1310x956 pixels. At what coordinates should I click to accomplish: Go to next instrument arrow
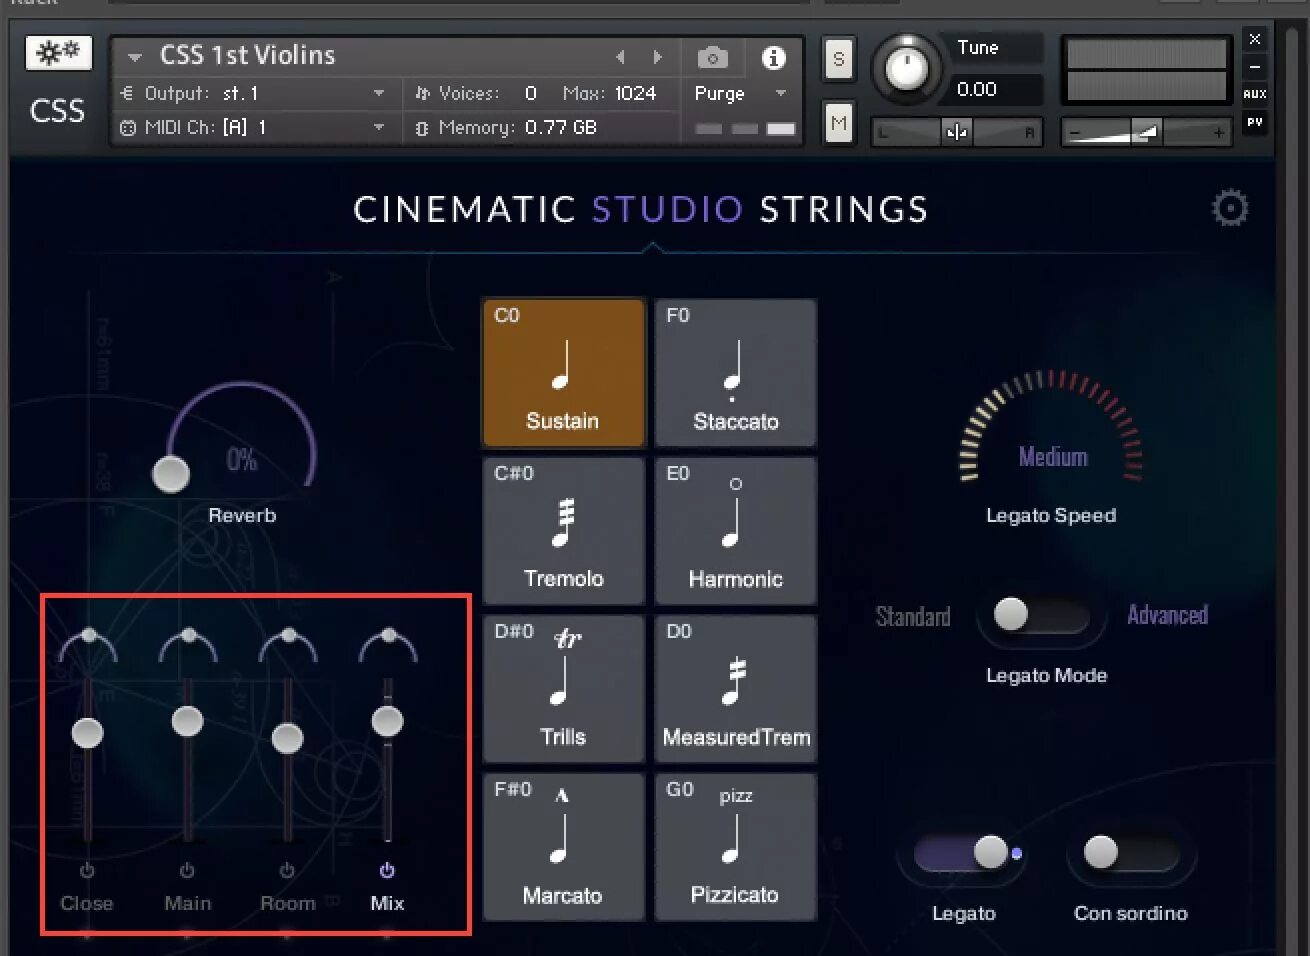(x=657, y=57)
